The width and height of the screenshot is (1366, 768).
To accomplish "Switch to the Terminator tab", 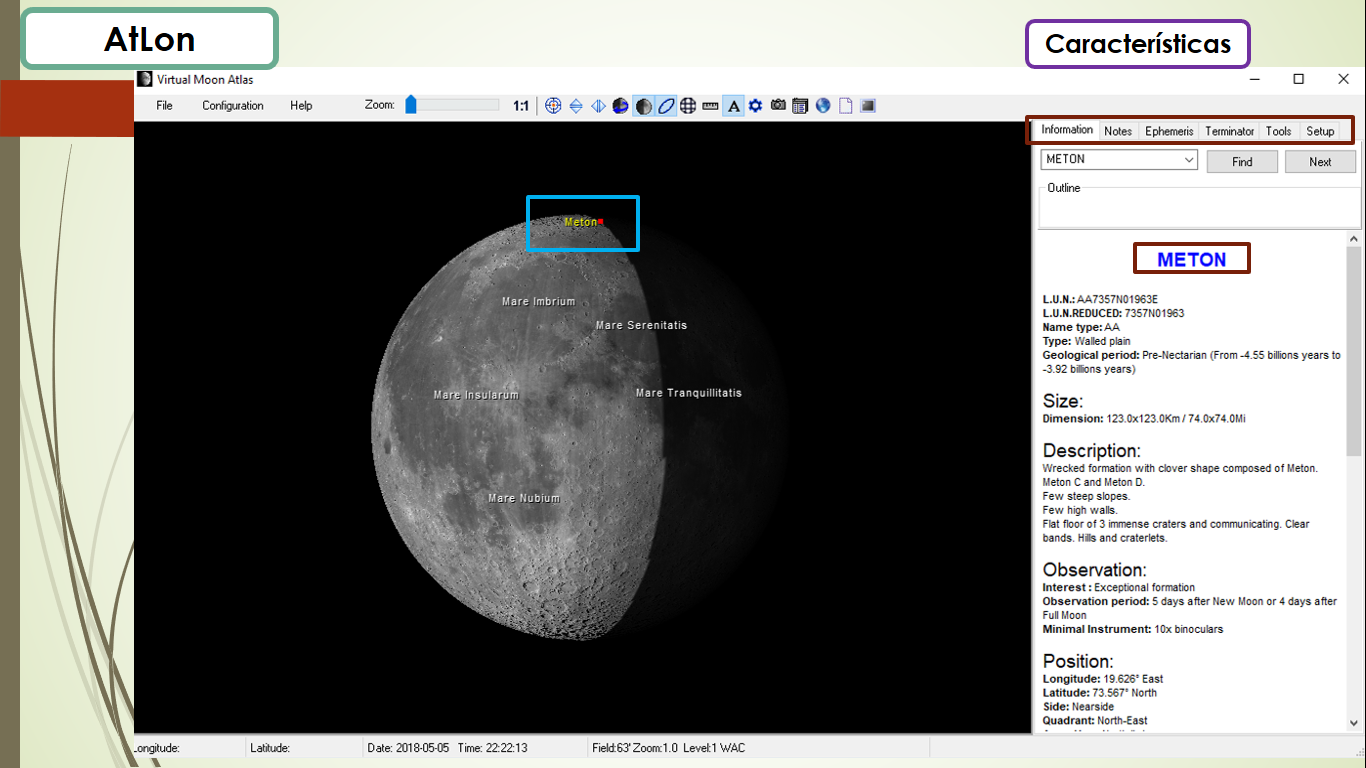I will 1229,131.
